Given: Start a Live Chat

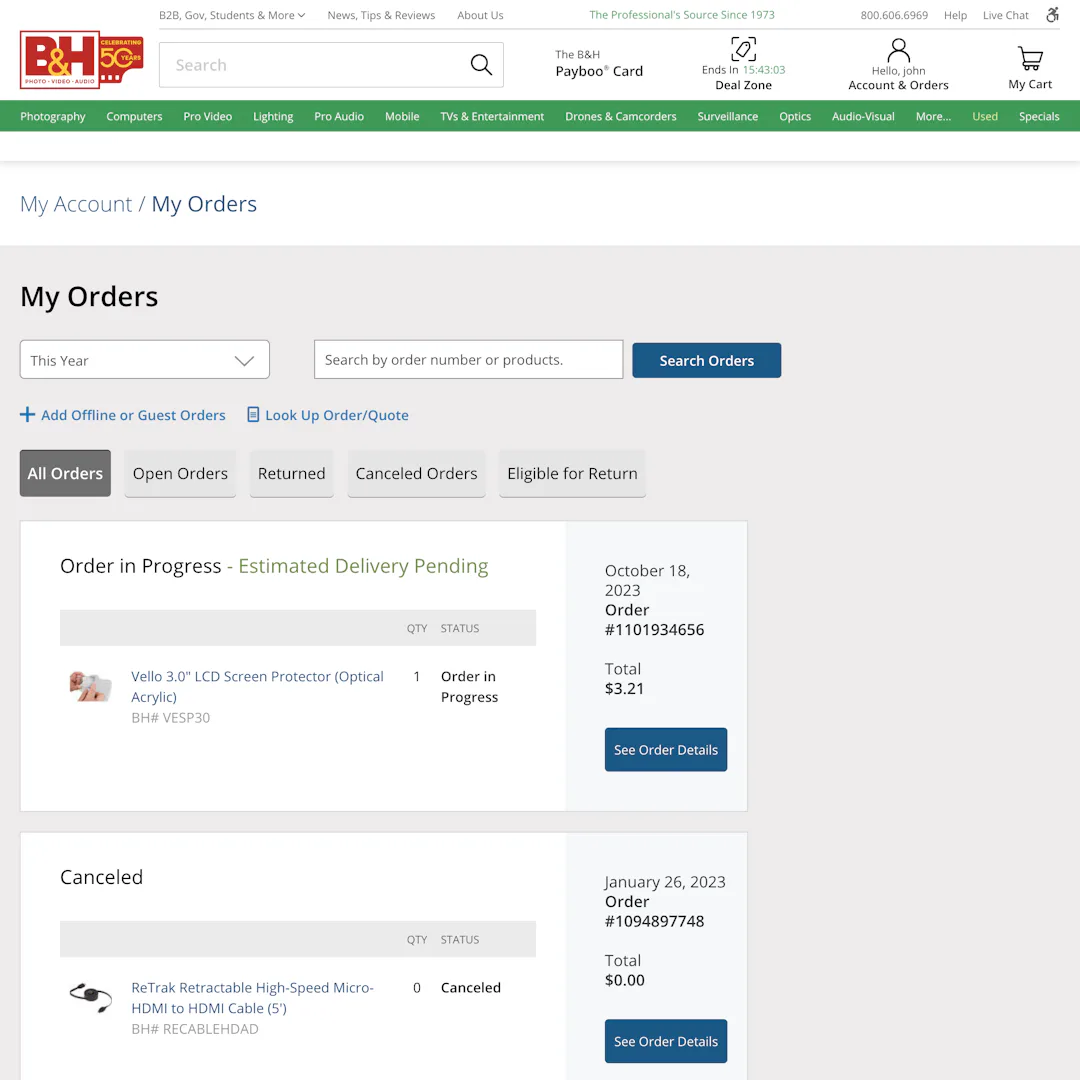Looking at the screenshot, I should tap(1006, 15).
